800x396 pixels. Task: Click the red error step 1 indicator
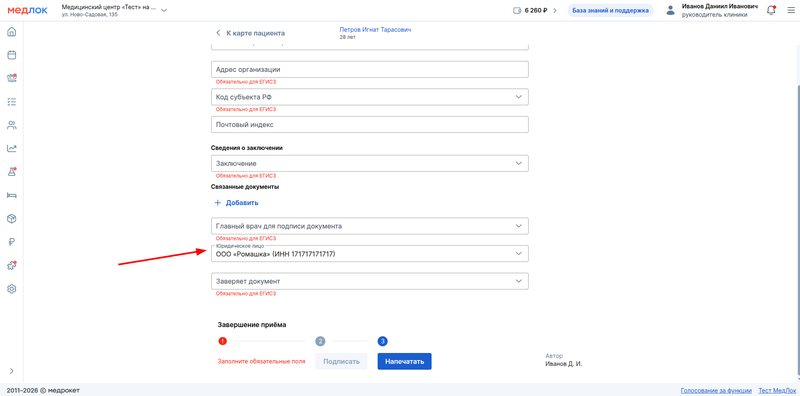point(222,341)
